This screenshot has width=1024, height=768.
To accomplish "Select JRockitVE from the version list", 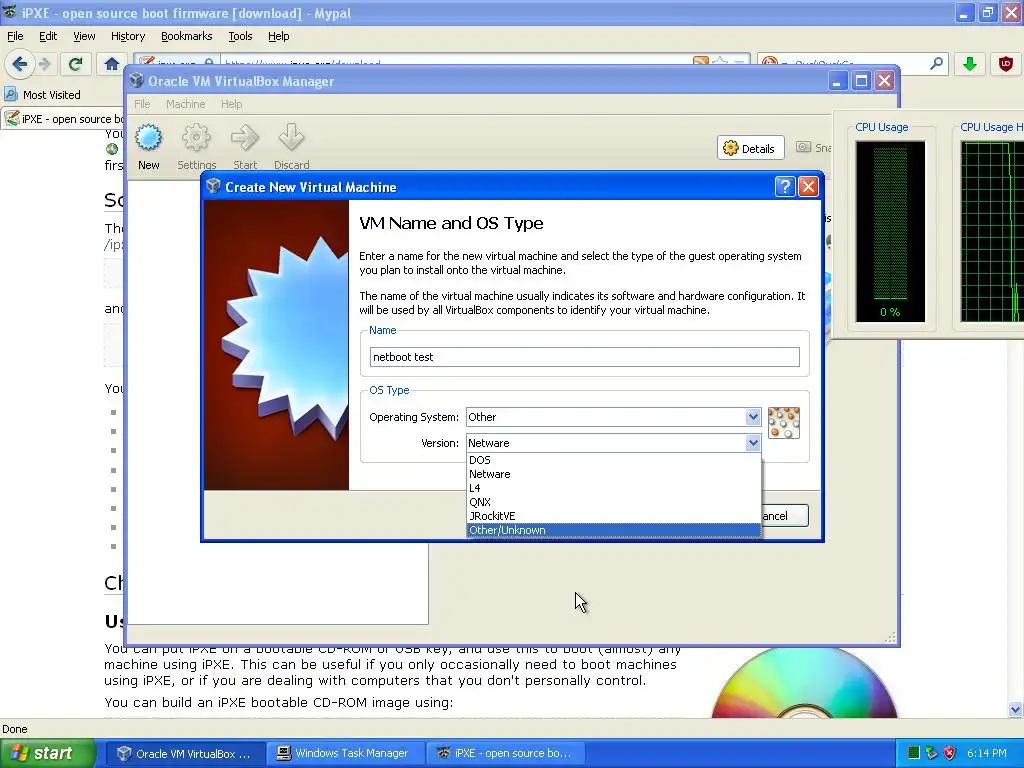I will [614, 516].
